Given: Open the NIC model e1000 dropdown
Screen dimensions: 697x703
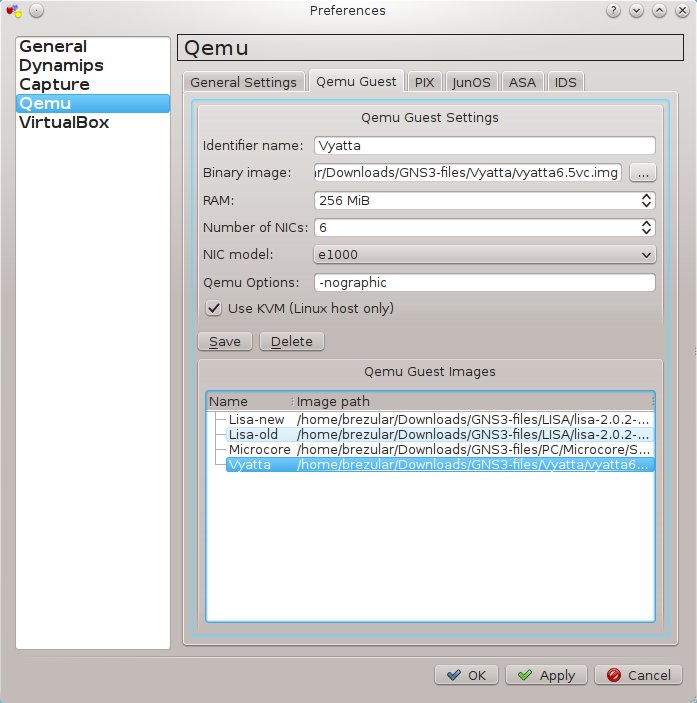Looking at the screenshot, I should point(485,255).
